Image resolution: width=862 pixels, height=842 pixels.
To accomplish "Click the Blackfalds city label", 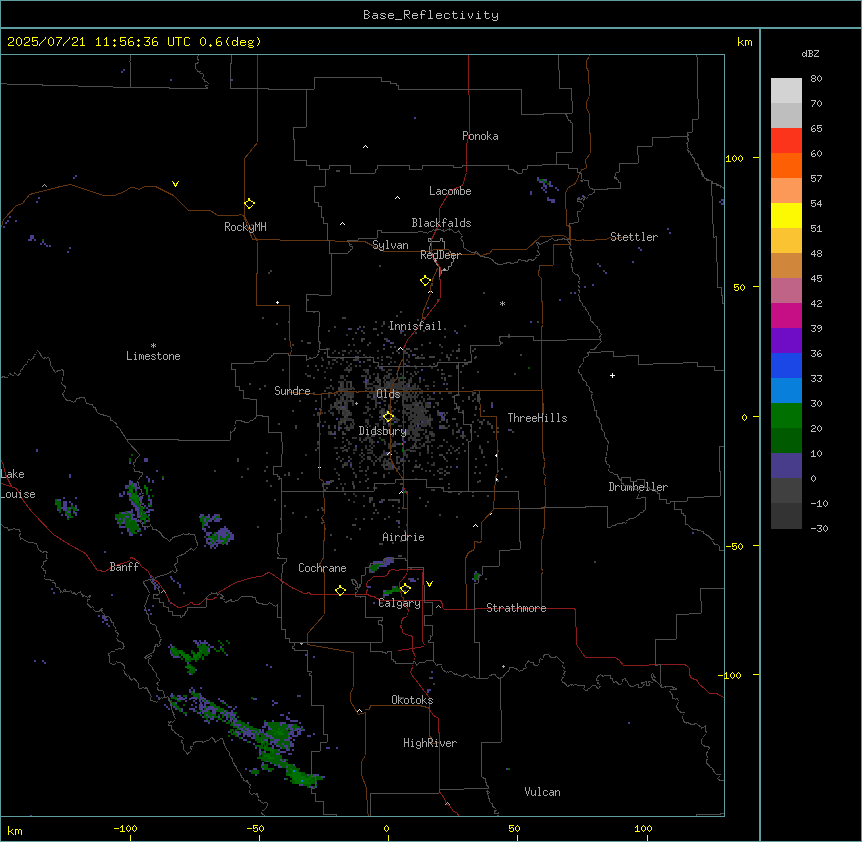I will (x=441, y=223).
